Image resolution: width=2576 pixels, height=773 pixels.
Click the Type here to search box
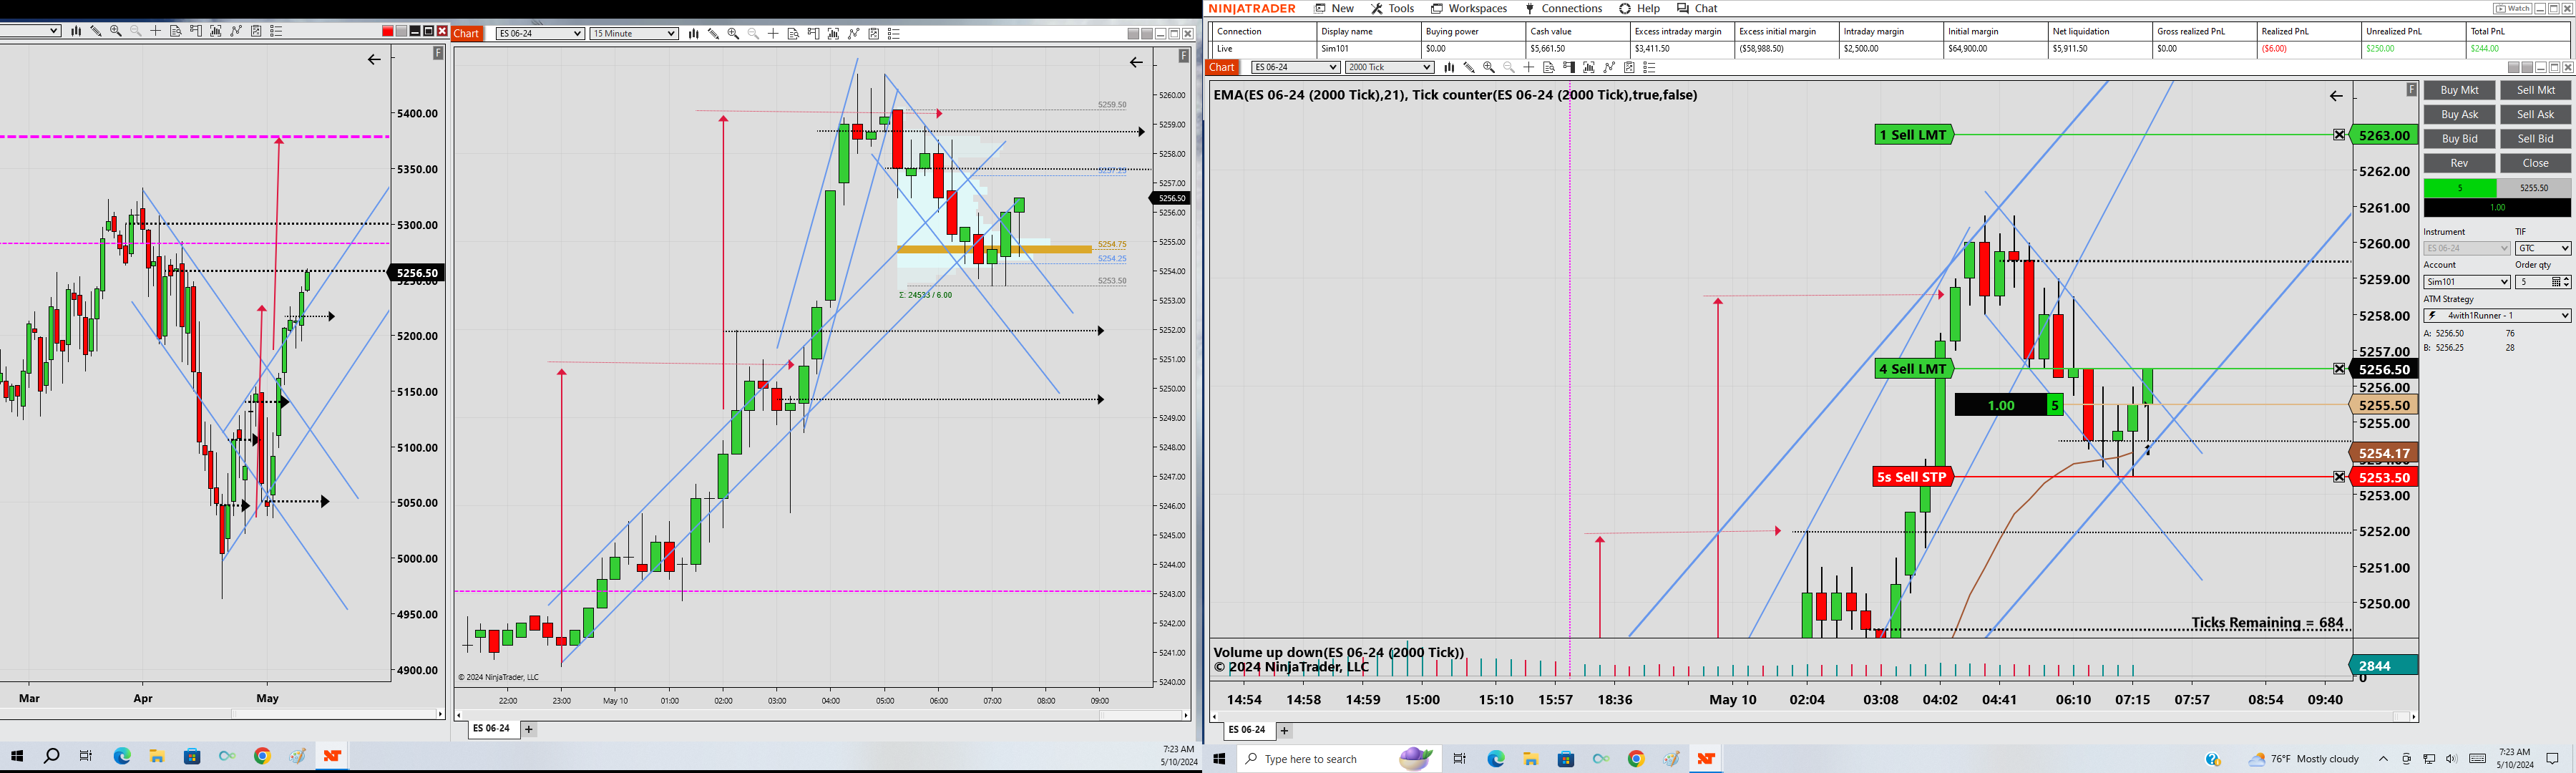pos(1339,759)
